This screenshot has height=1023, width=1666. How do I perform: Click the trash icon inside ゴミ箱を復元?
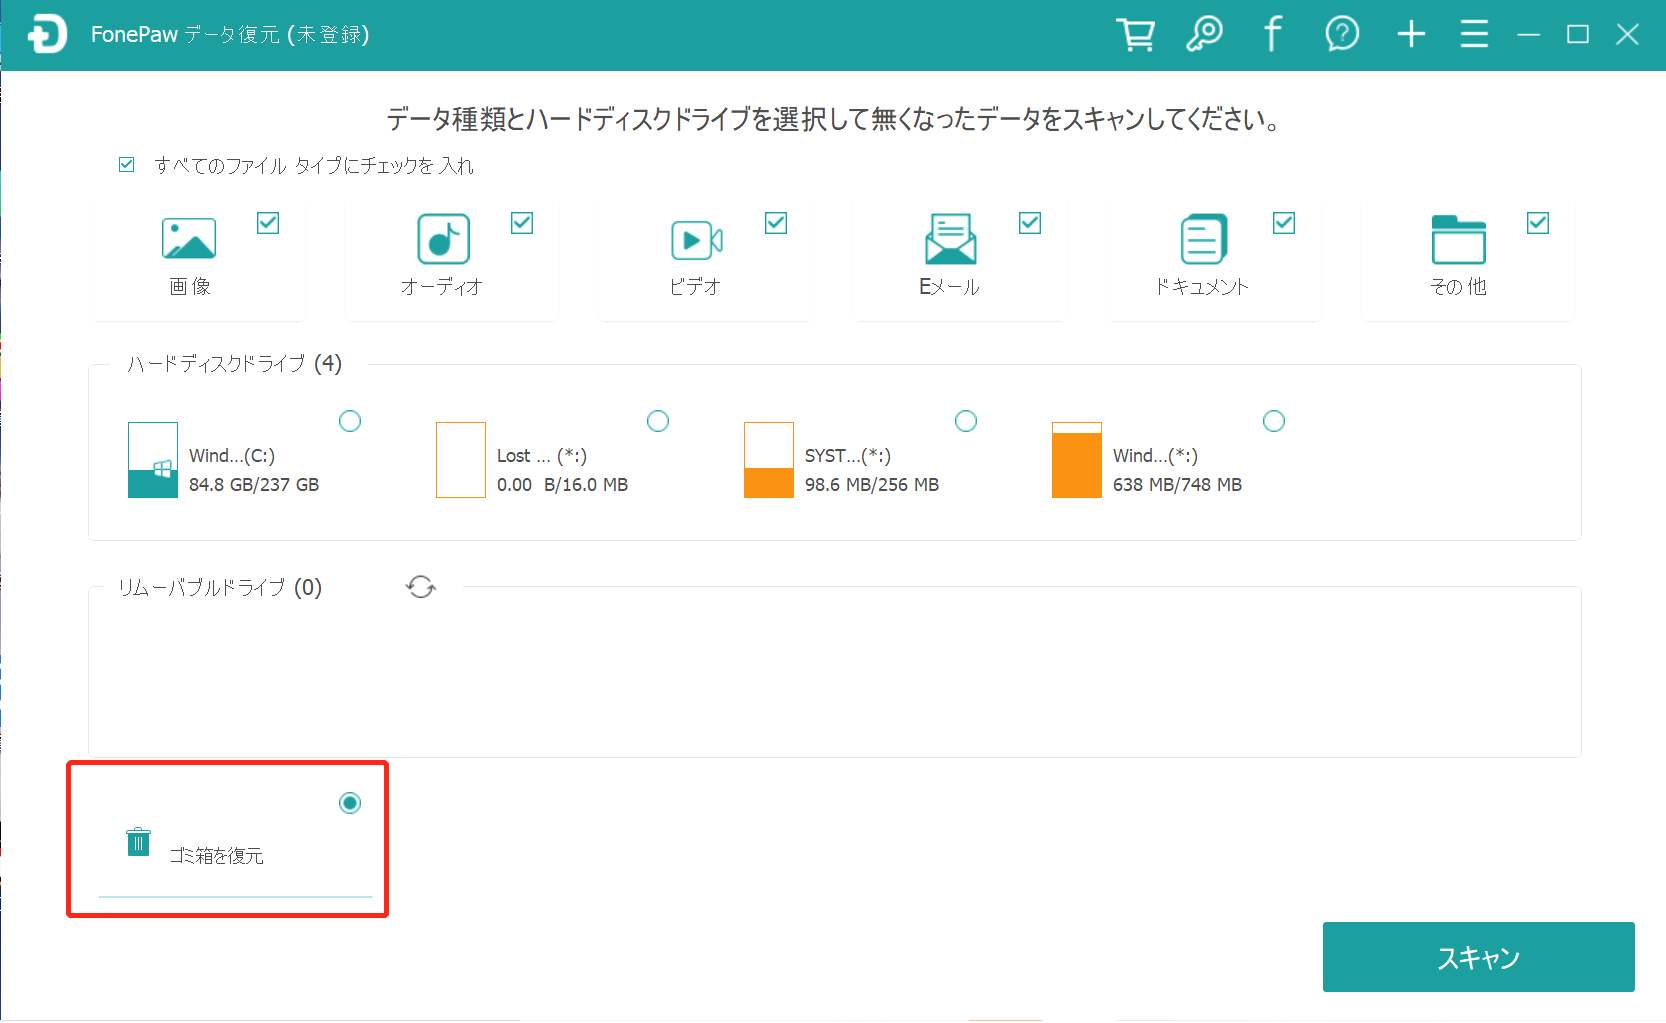(x=138, y=841)
